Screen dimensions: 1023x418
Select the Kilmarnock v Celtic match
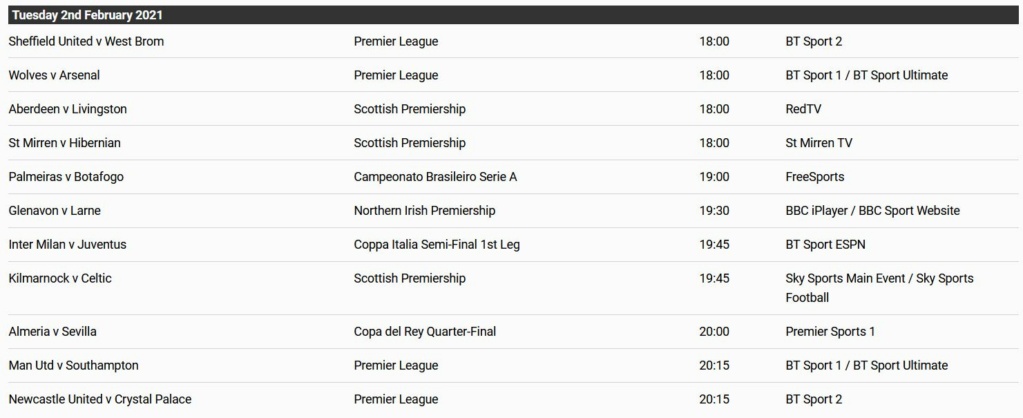pos(60,278)
